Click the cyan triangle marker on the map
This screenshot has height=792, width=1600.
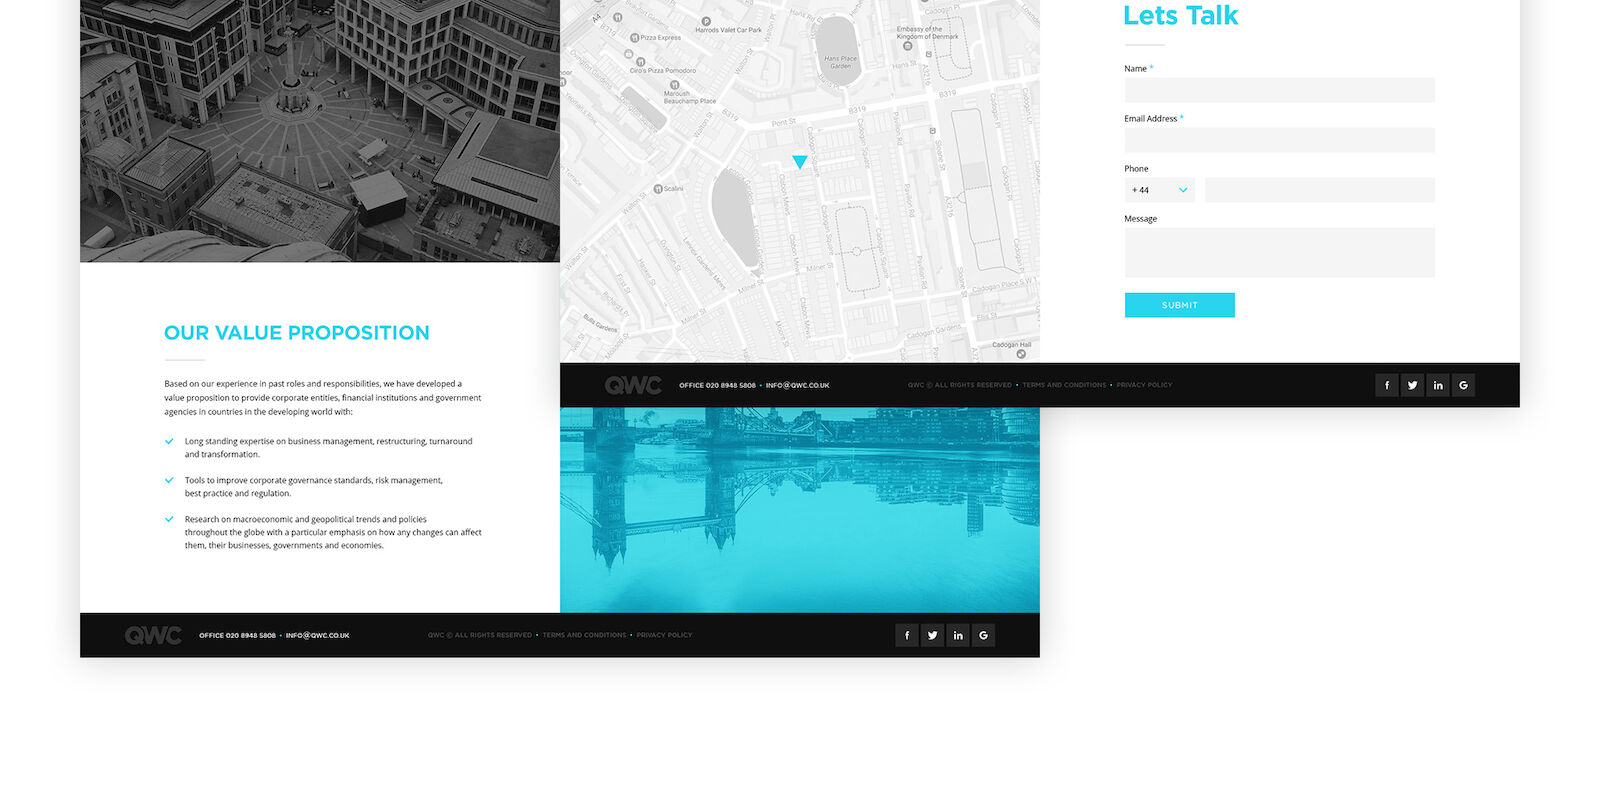click(x=800, y=161)
